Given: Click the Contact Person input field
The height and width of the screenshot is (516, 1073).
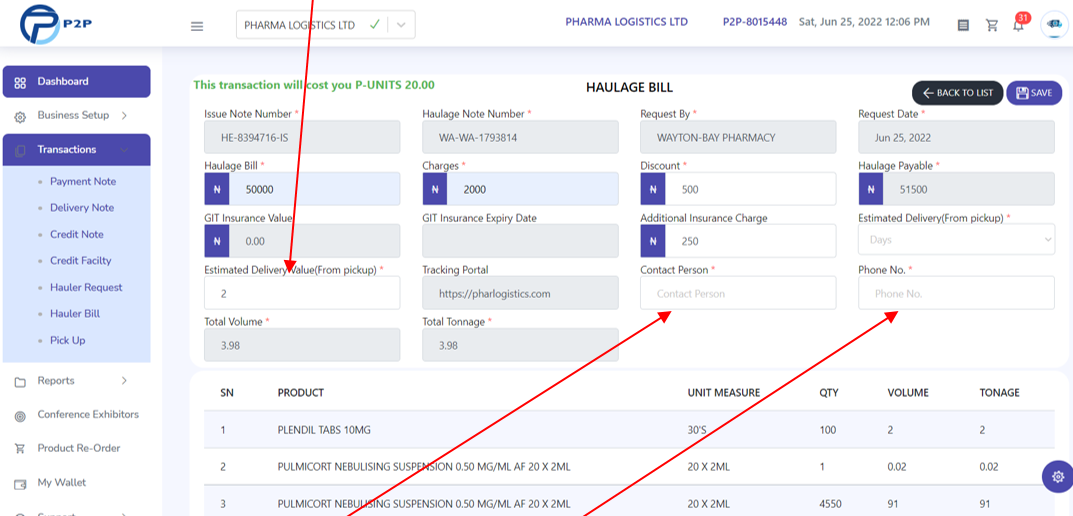Looking at the screenshot, I should click(738, 293).
